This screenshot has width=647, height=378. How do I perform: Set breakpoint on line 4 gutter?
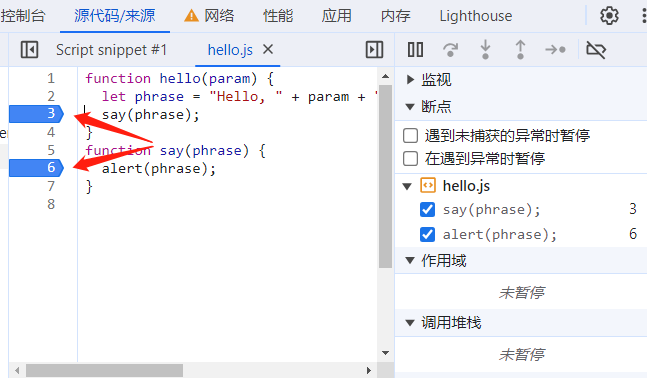coord(50,132)
